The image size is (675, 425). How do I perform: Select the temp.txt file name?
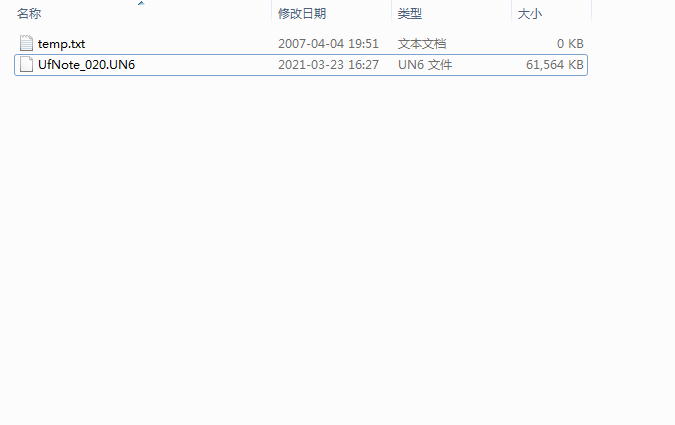(x=62, y=44)
